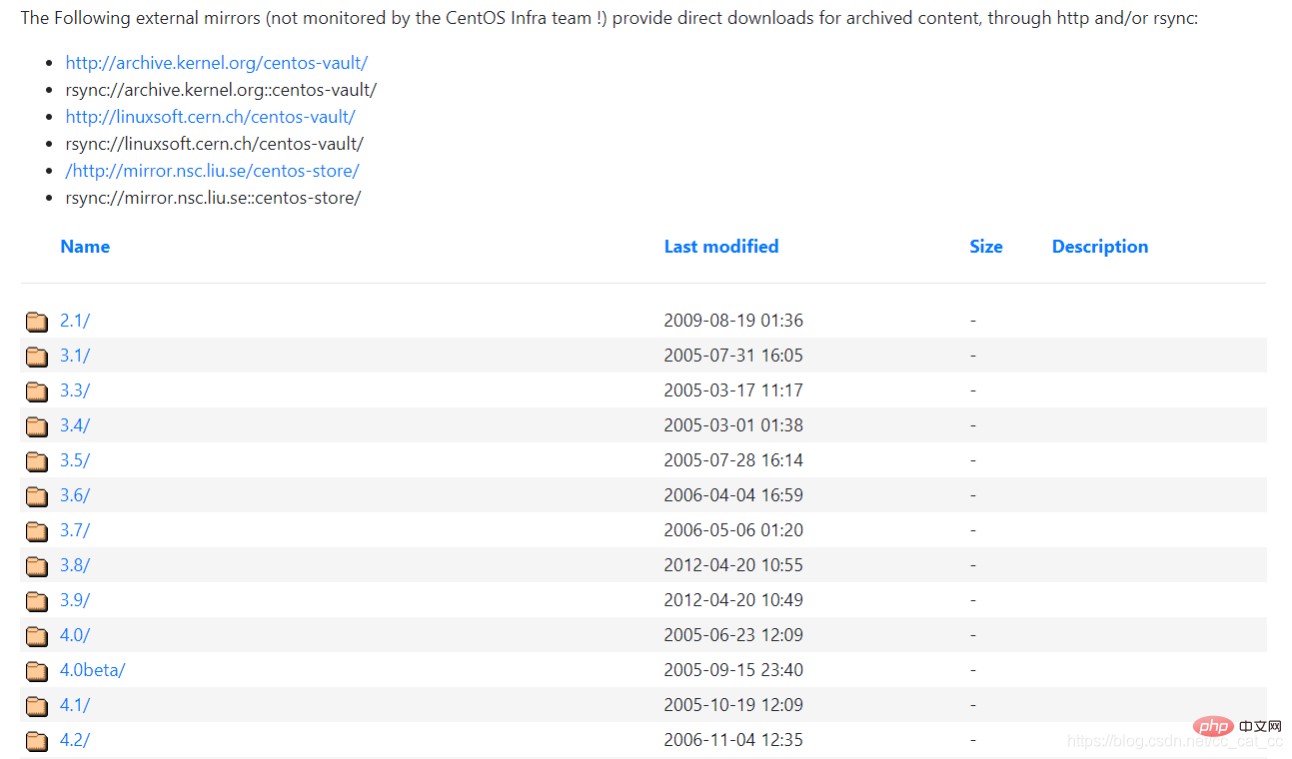Open linuxsoft.cern.ch centos-vault http link
The image size is (1292, 759).
(x=211, y=117)
